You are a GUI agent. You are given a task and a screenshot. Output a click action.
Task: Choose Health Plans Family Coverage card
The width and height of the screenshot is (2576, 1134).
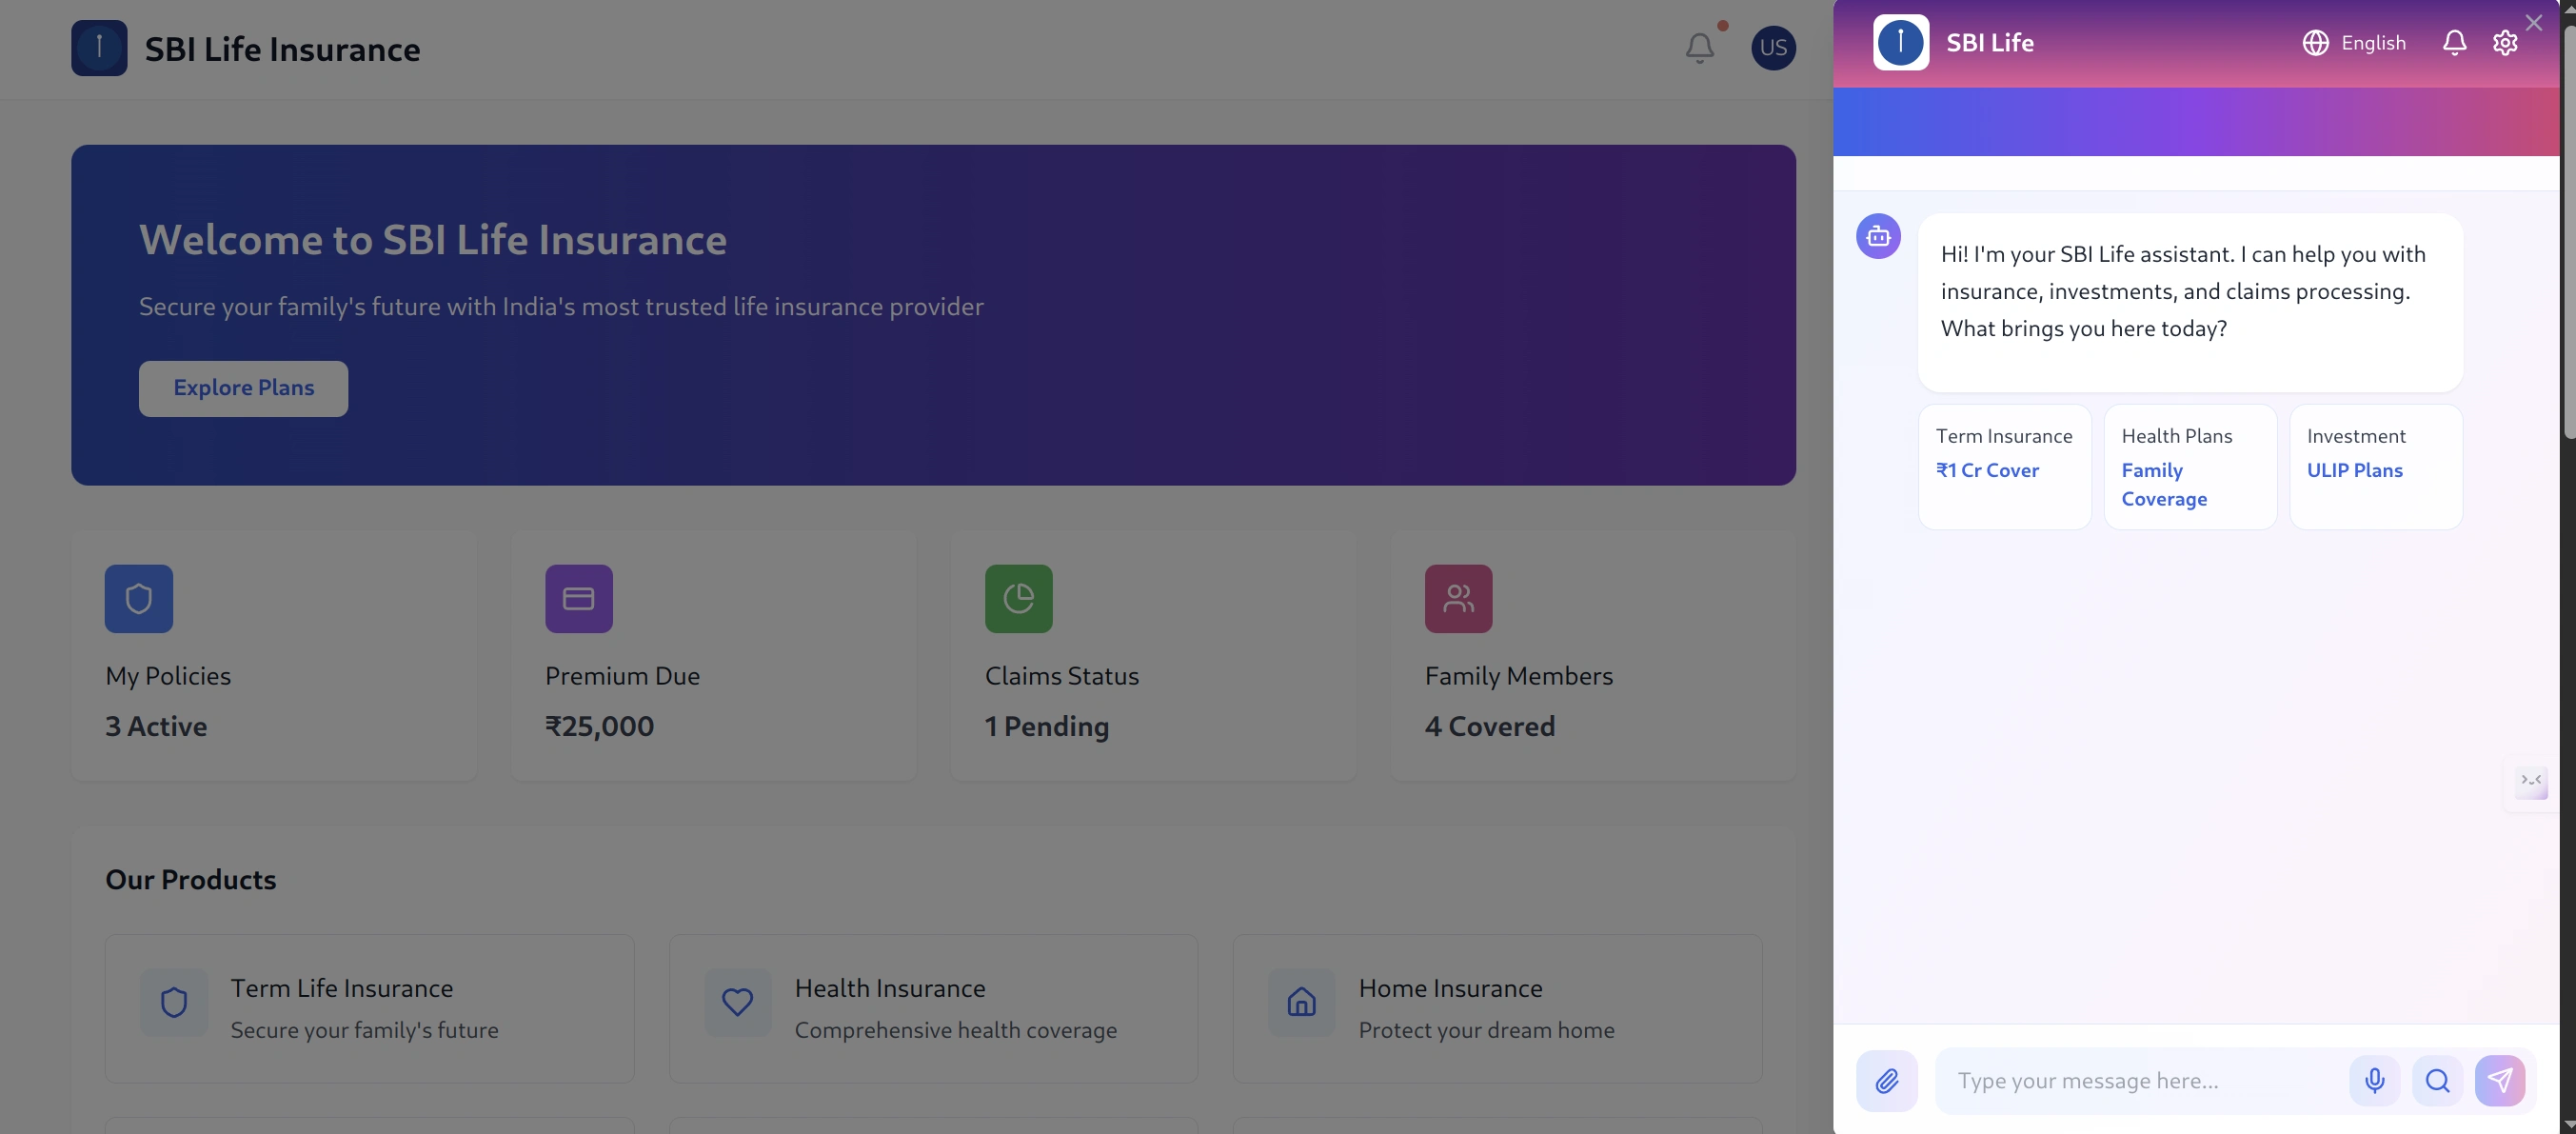pos(2190,466)
